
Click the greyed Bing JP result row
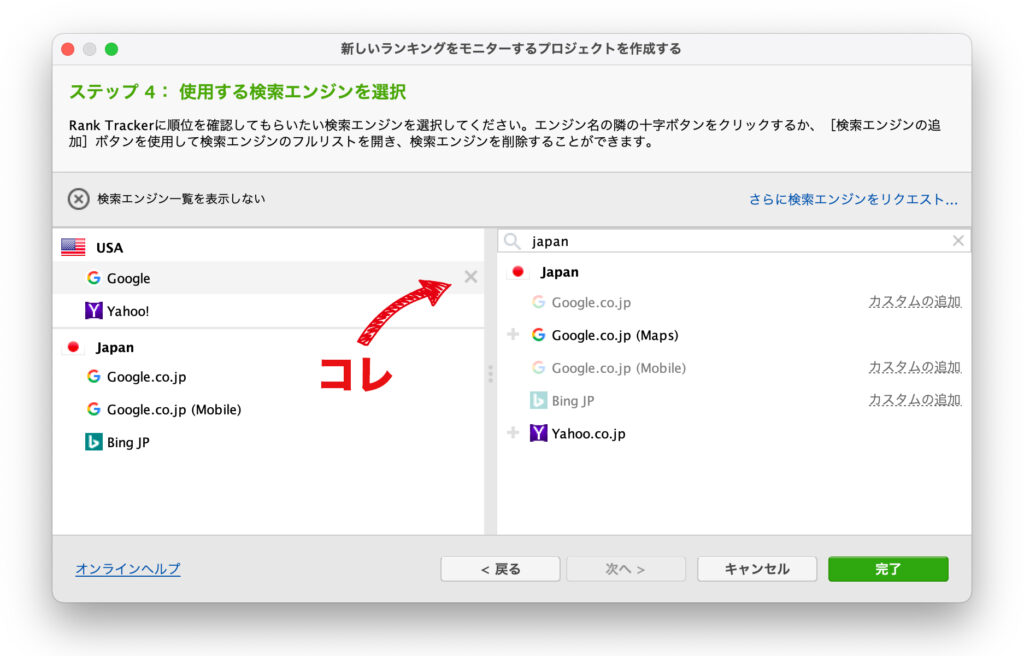[x=734, y=400]
